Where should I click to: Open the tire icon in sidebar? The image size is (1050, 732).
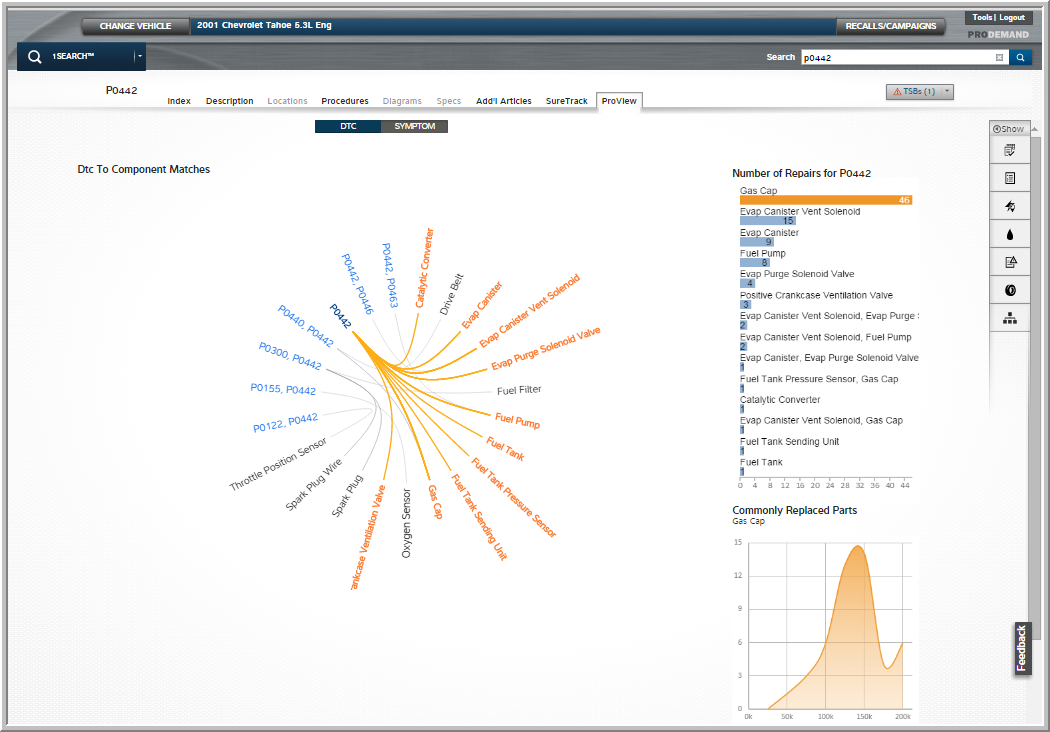pyautogui.click(x=1010, y=290)
